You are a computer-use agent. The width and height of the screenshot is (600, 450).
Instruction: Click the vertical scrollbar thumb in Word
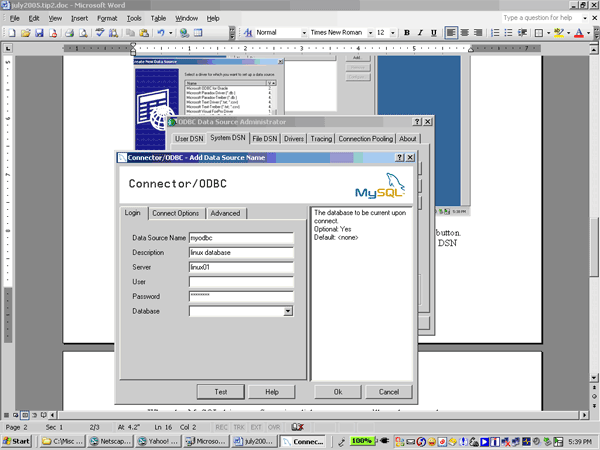[594, 246]
